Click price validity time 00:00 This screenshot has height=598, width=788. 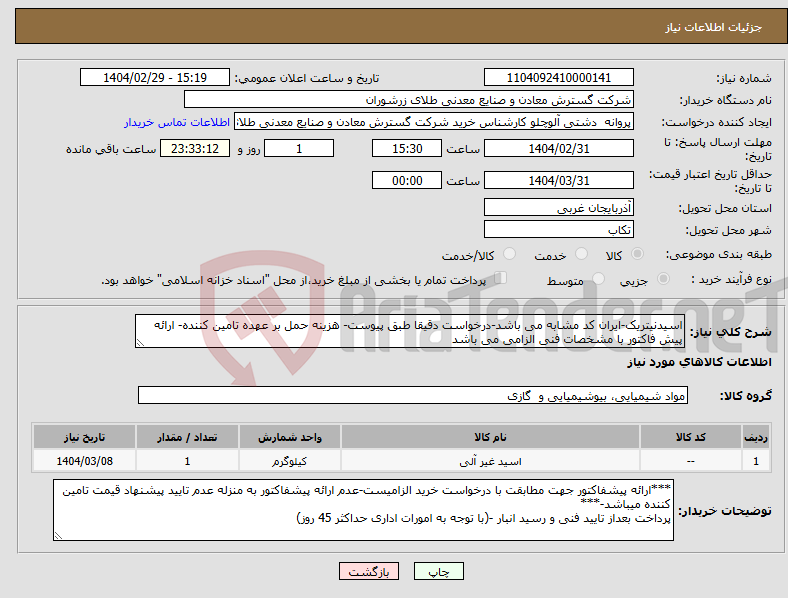pyautogui.click(x=407, y=180)
